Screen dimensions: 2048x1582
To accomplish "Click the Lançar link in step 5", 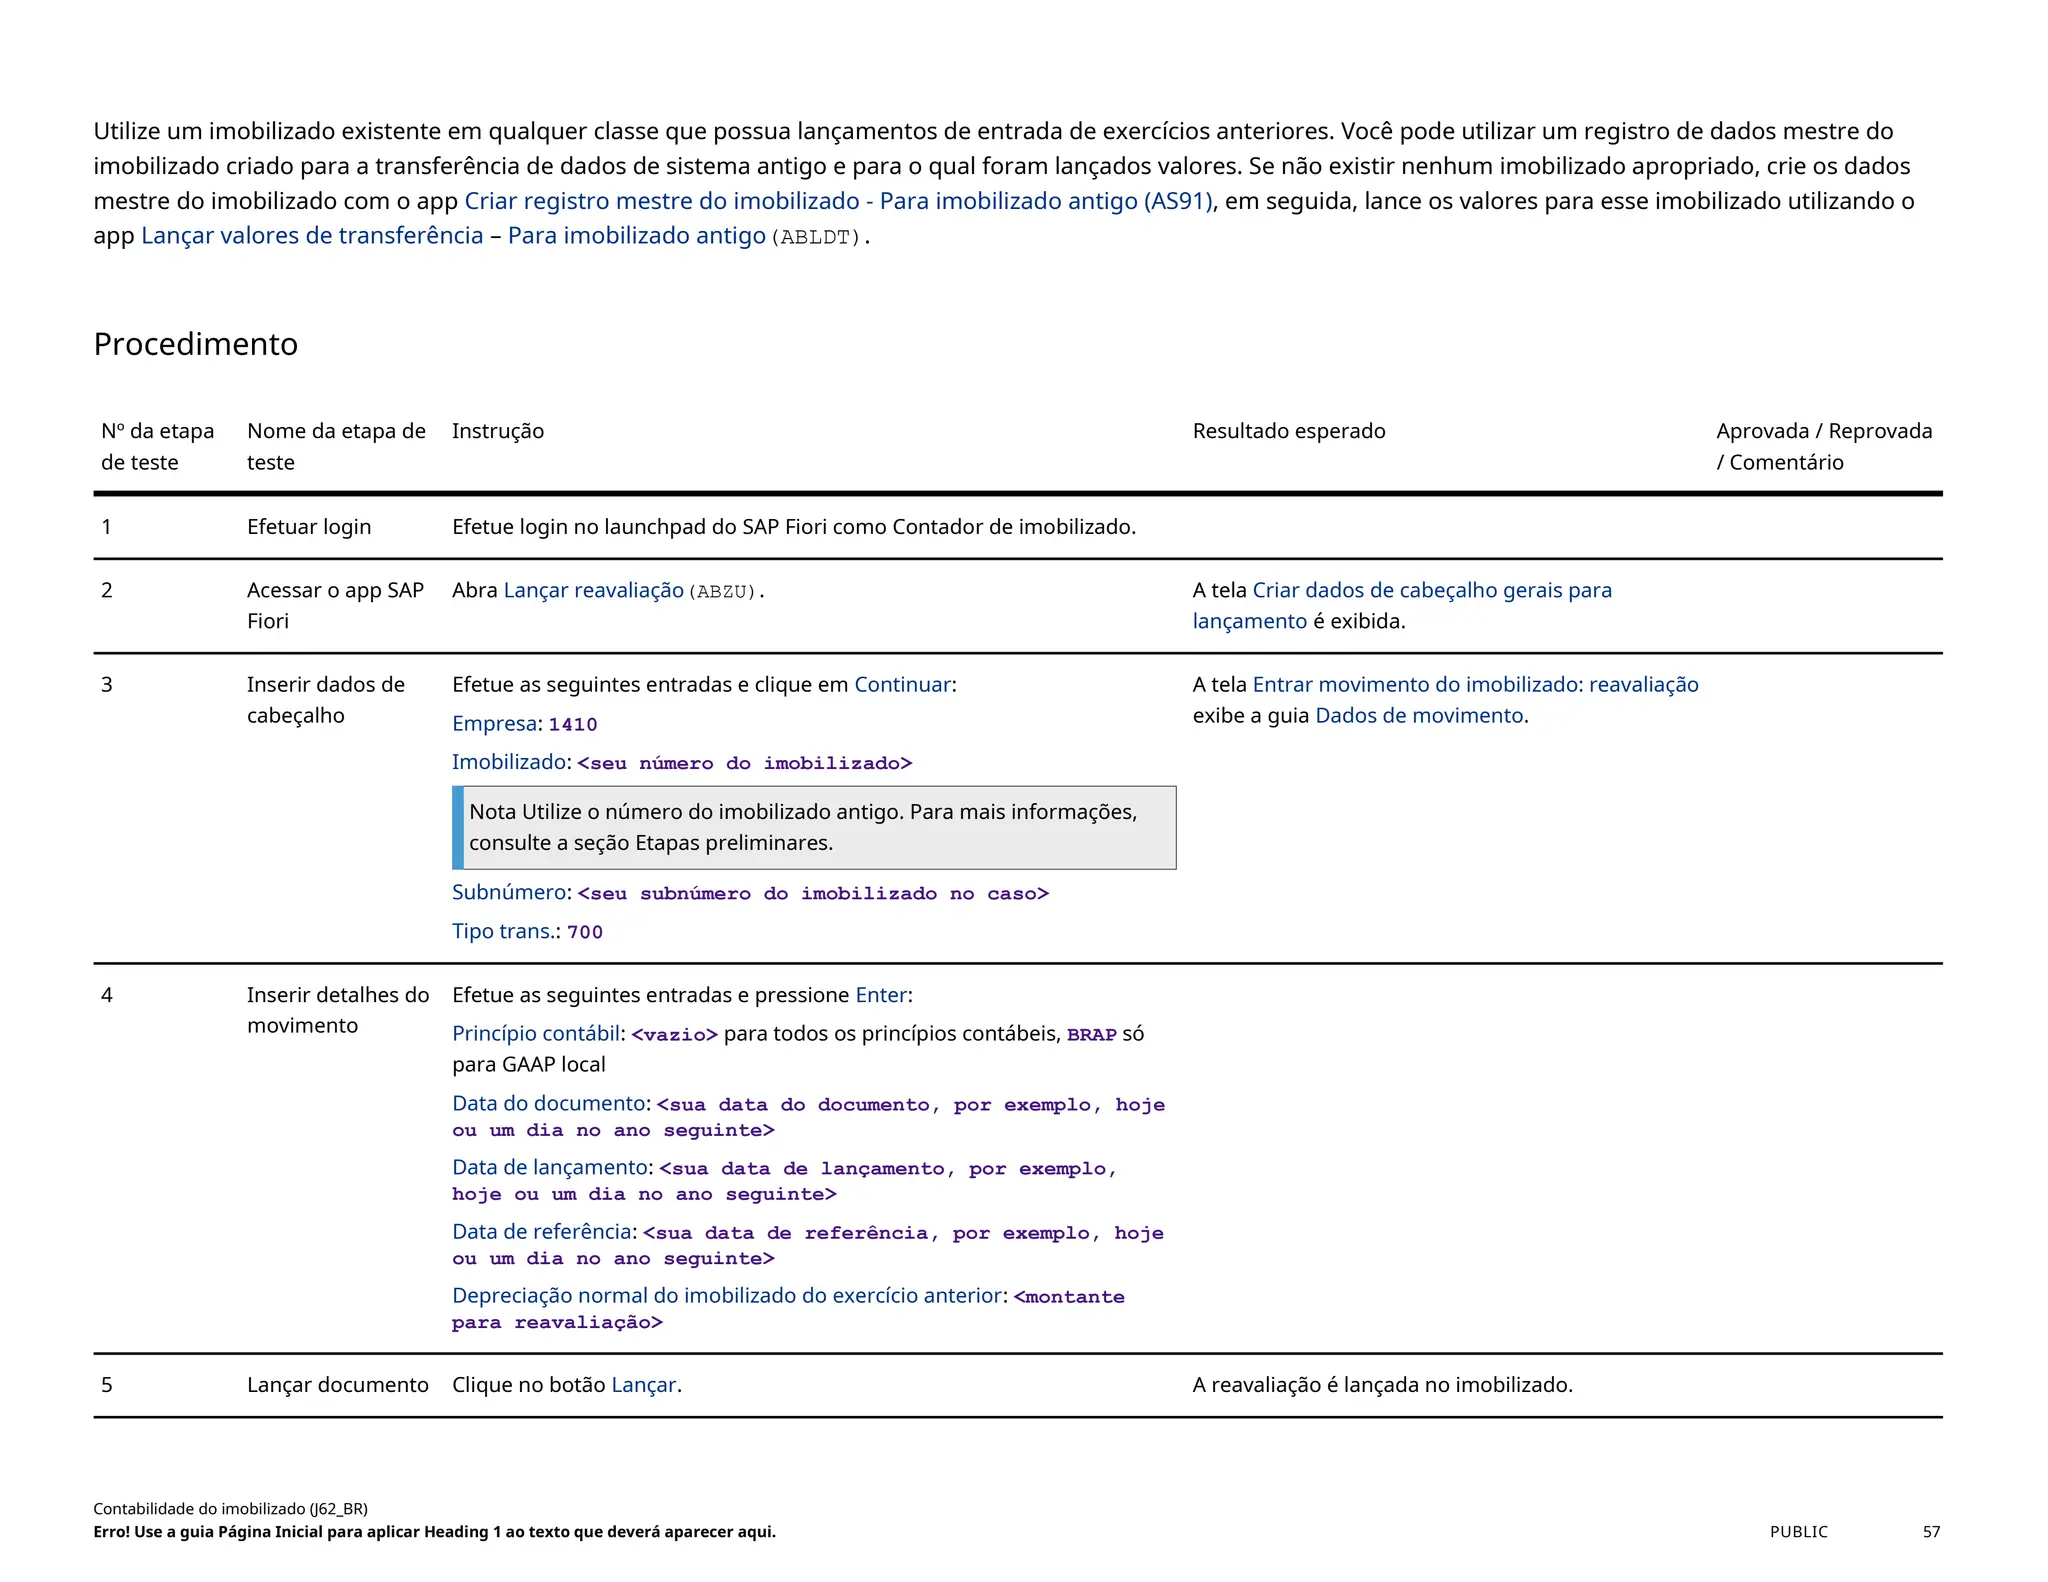I will 643,1385.
